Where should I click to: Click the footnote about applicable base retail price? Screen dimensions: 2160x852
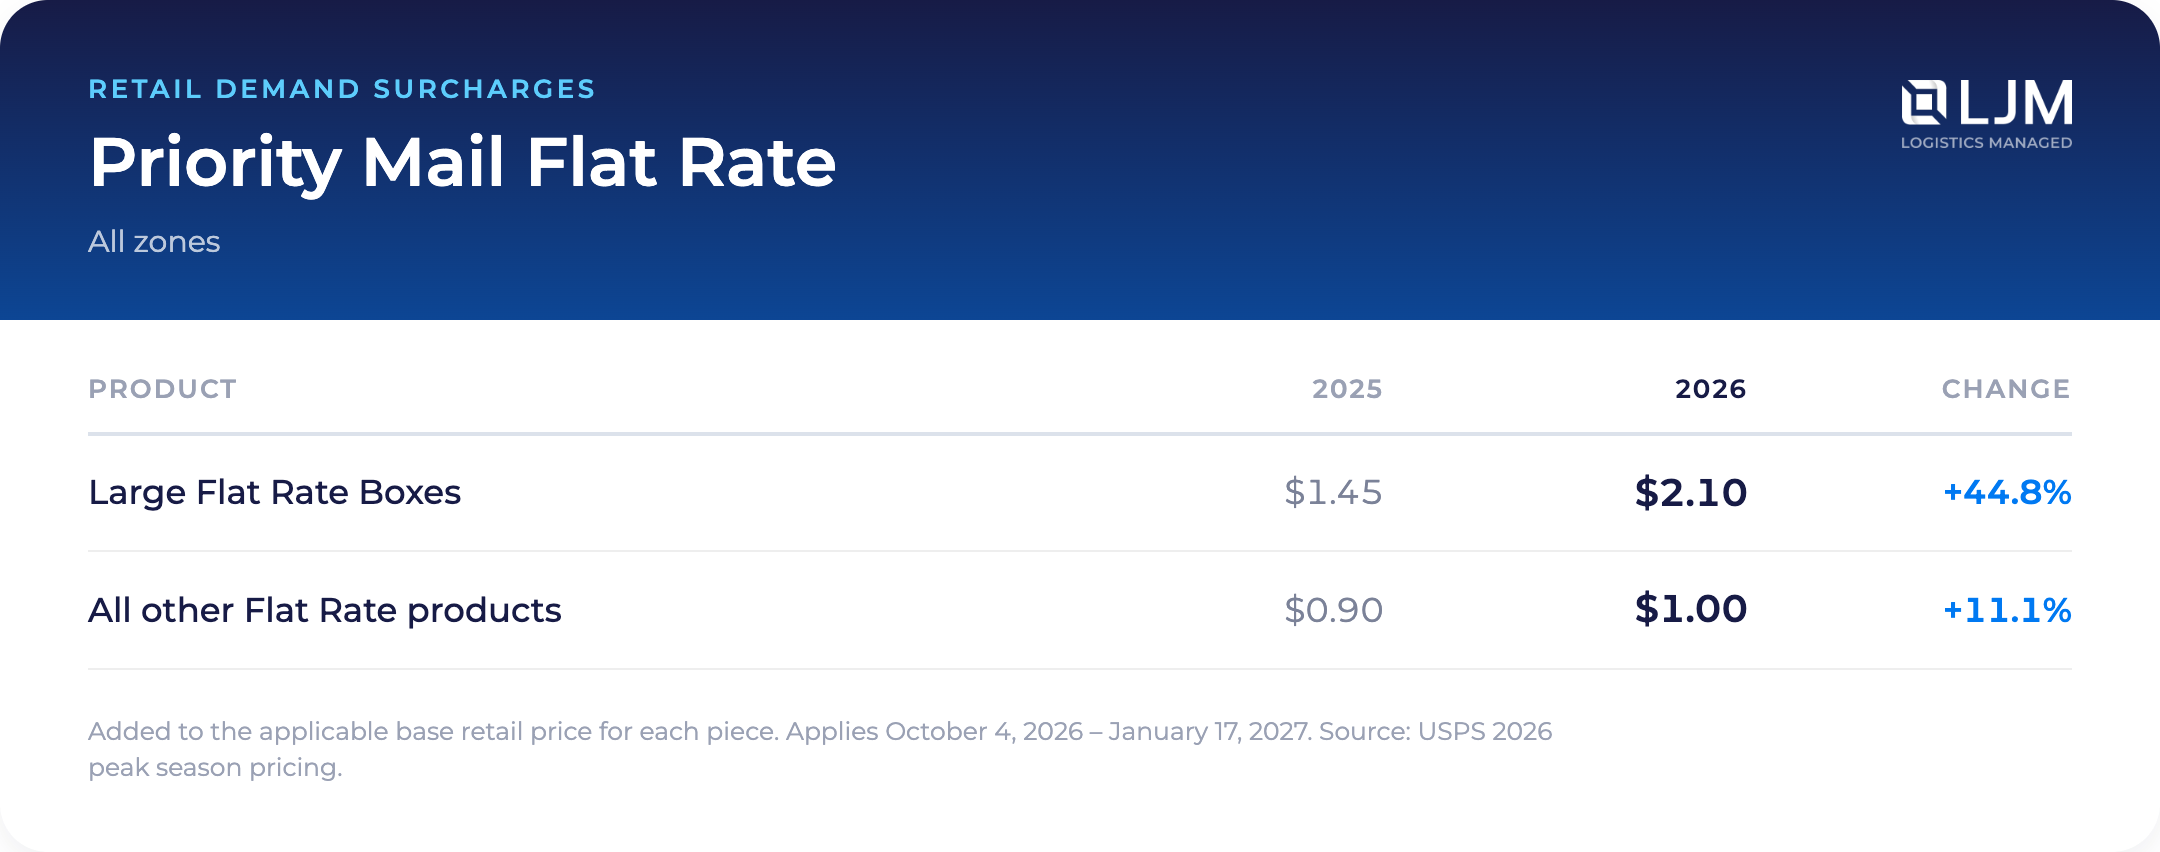point(820,749)
